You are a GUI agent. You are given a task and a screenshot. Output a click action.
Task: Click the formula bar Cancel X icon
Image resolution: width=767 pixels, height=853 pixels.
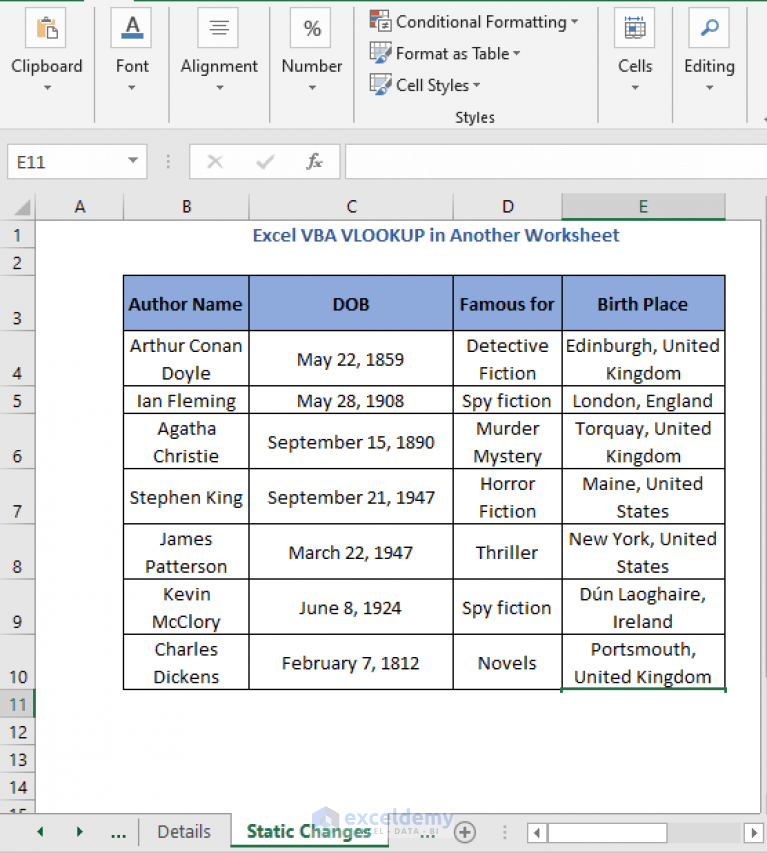(x=215, y=162)
